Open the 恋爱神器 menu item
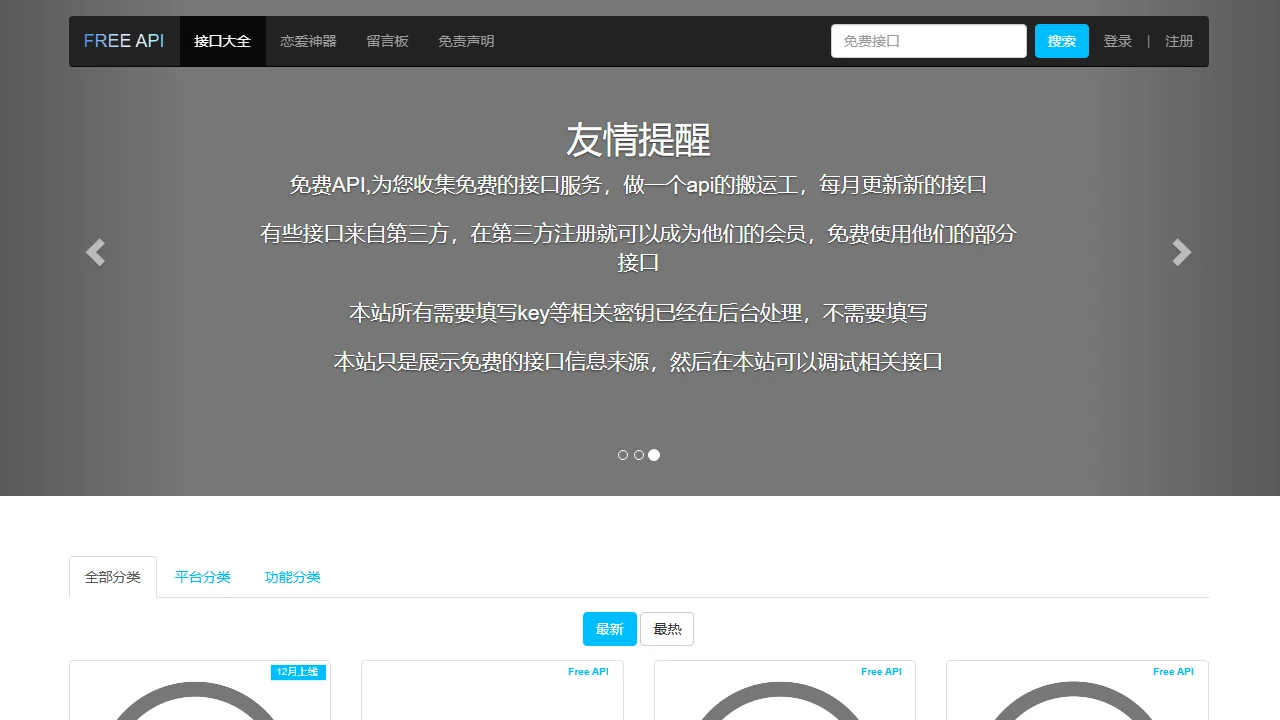1280x720 pixels. click(309, 41)
